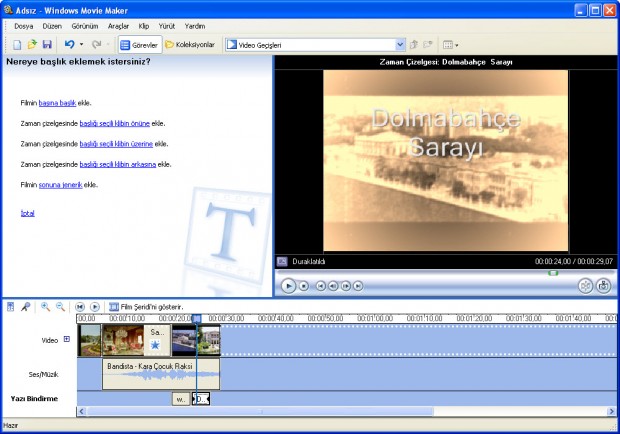Click the İptal link
Screen dimensions: 620x434
[28, 213]
